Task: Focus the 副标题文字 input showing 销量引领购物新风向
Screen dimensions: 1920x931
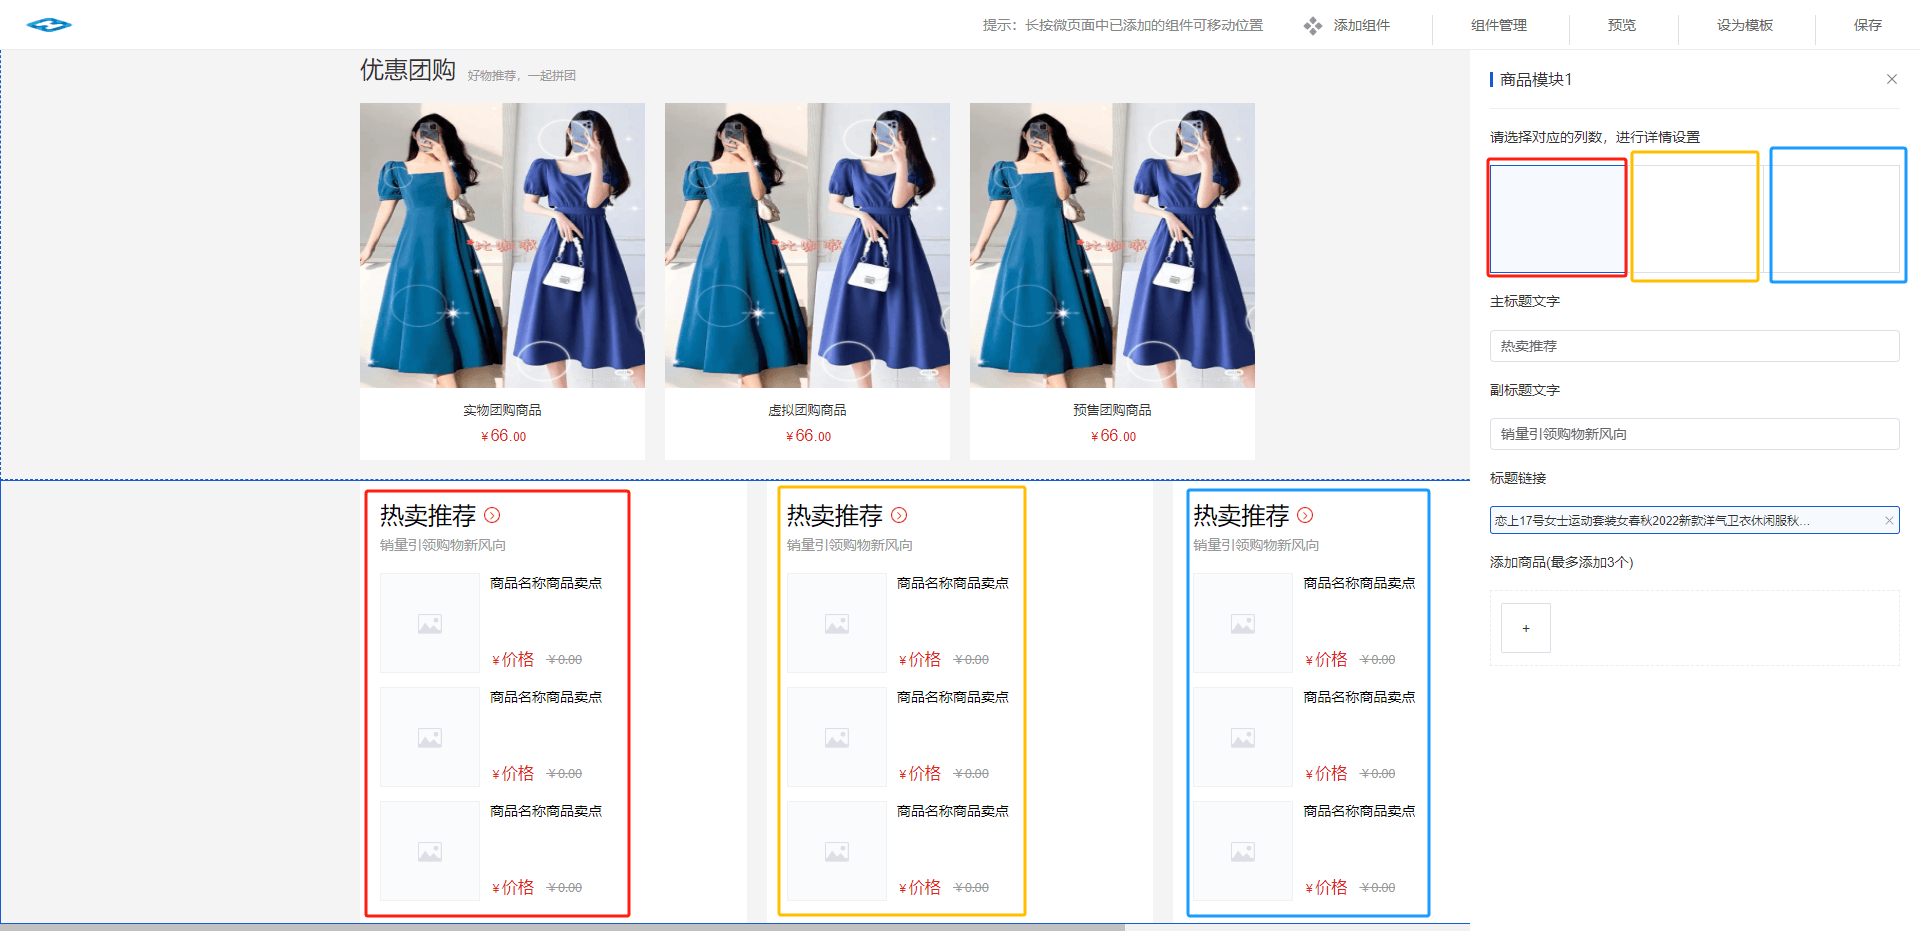Action: [1694, 434]
